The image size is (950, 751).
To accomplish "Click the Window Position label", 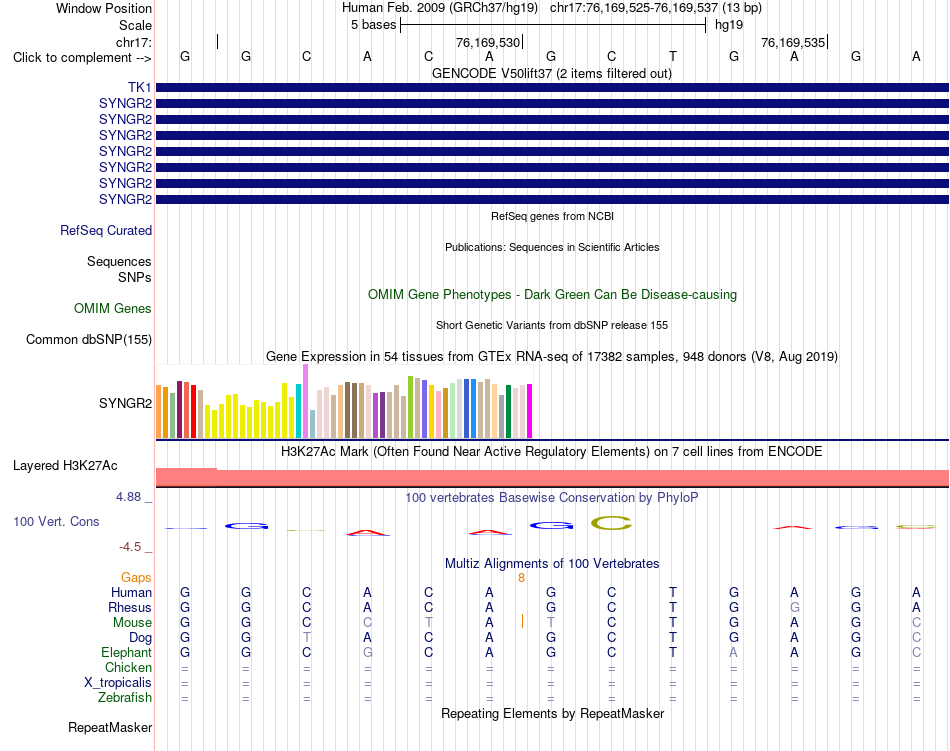I will pyautogui.click(x=104, y=8).
